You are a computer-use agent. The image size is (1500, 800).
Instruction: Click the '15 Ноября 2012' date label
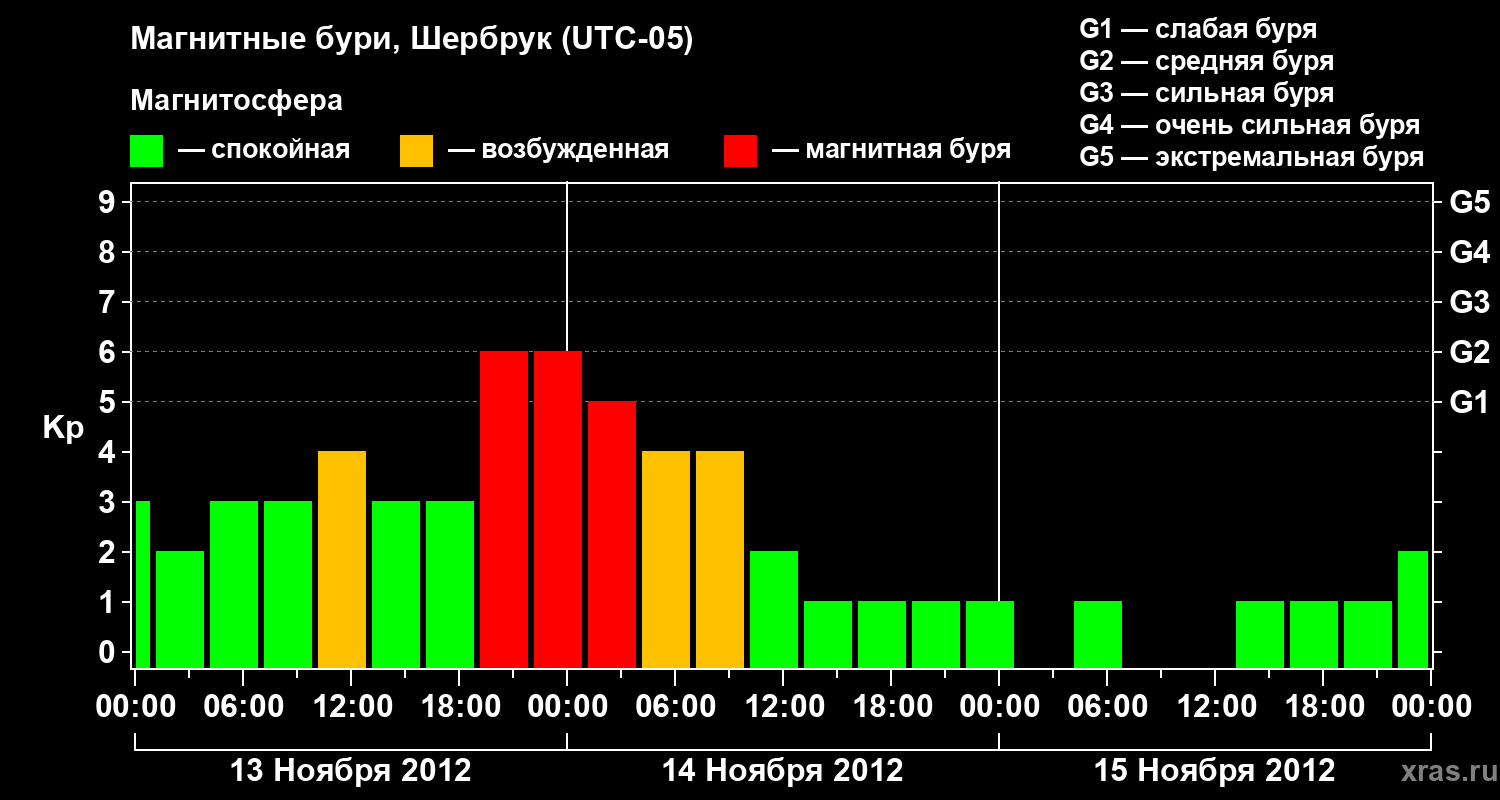(1215, 770)
